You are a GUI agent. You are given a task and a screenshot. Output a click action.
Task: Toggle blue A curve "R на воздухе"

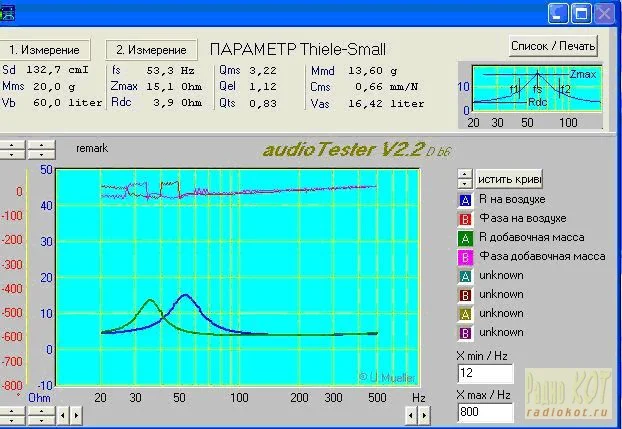(464, 199)
